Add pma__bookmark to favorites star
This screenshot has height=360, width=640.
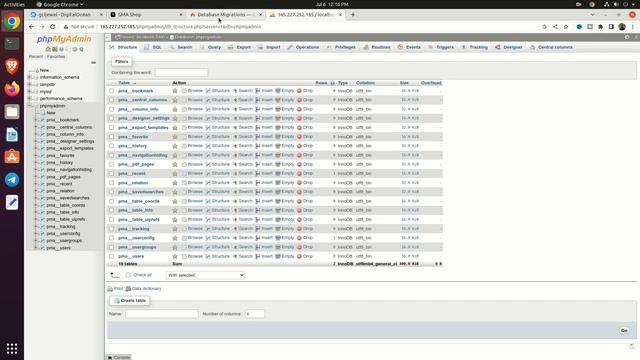[x=175, y=91]
